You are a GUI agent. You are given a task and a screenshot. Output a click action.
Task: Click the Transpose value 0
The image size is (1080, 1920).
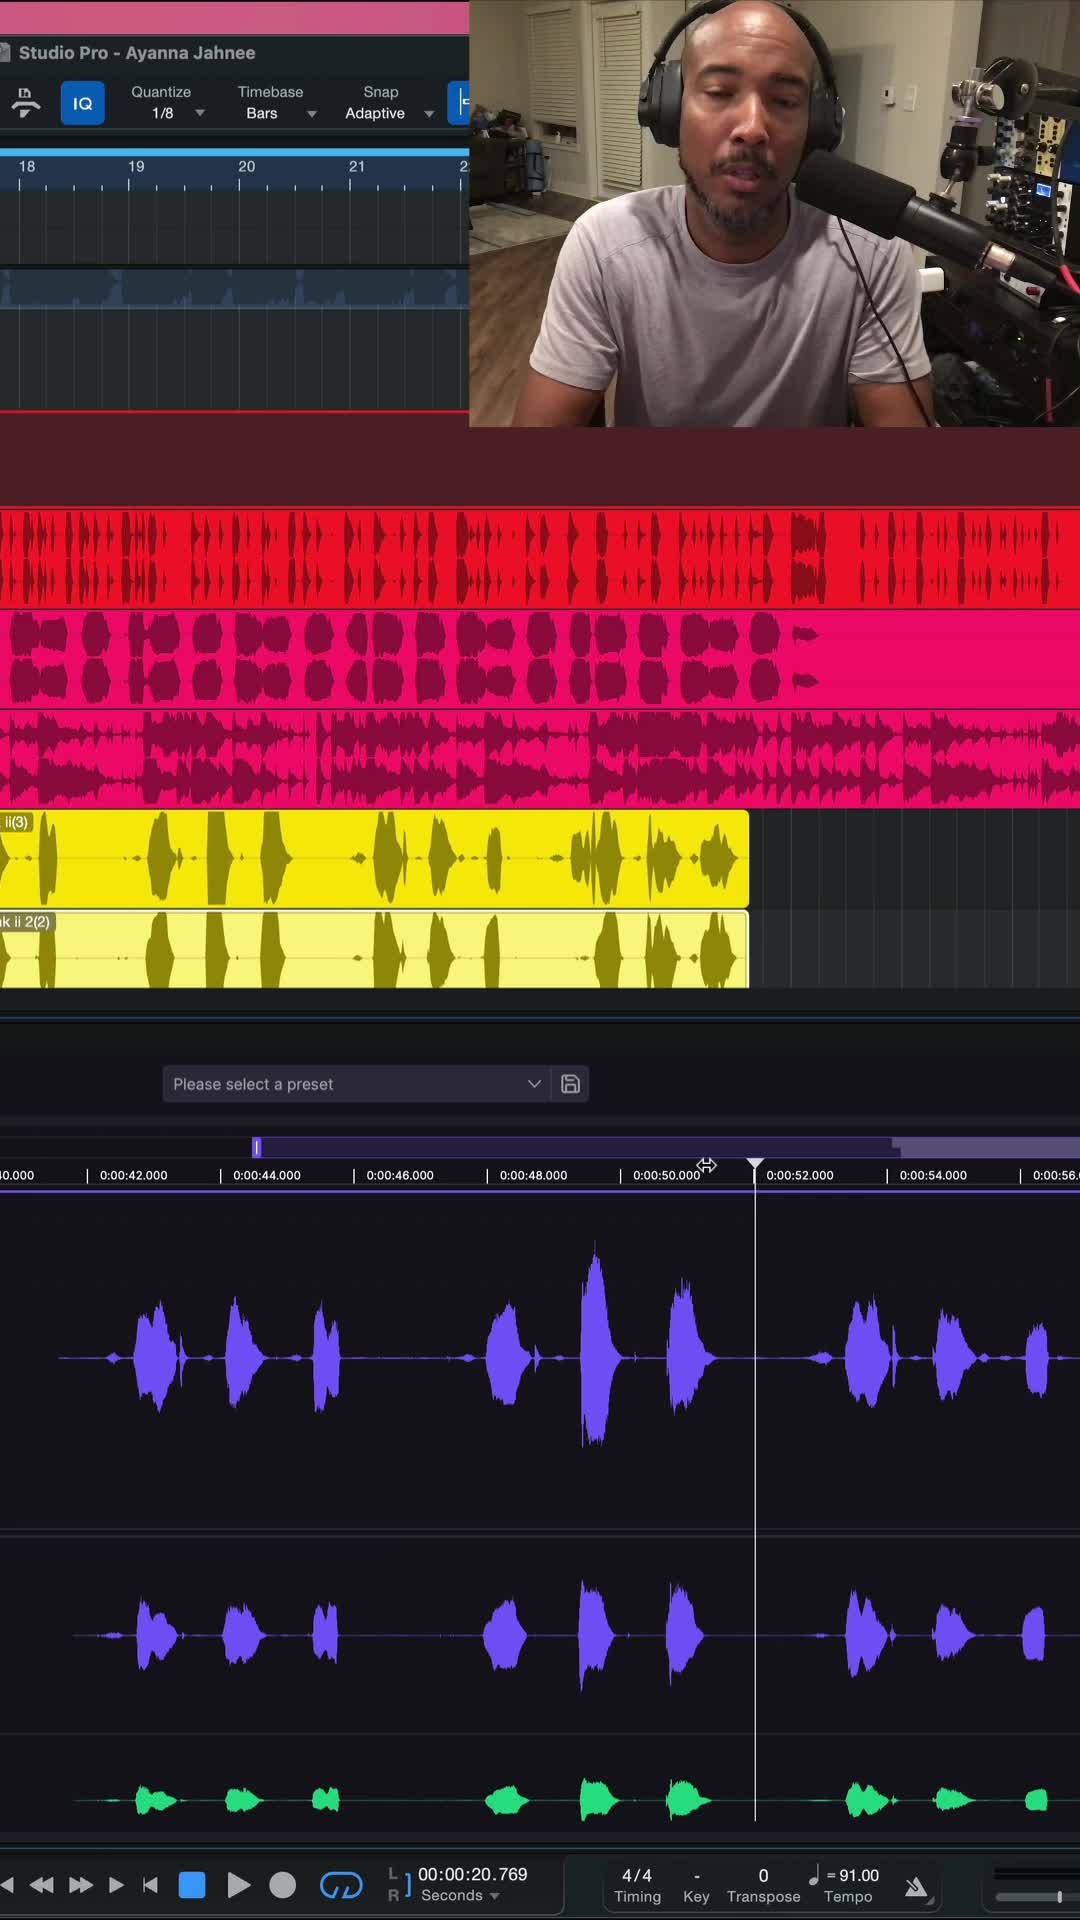coord(763,1876)
